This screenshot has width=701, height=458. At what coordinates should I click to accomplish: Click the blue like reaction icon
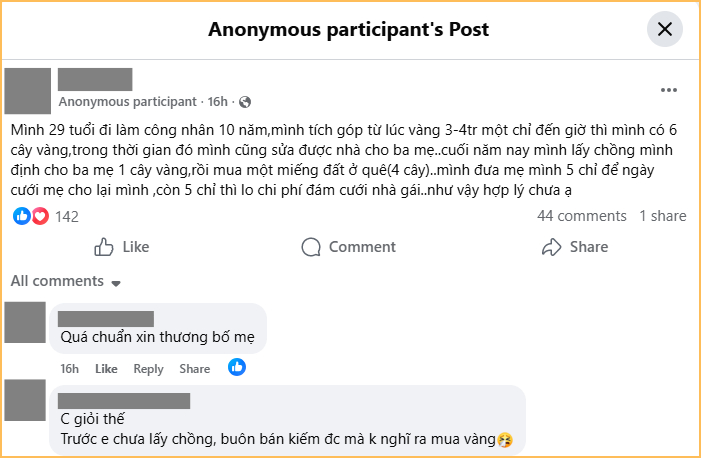tap(22, 216)
